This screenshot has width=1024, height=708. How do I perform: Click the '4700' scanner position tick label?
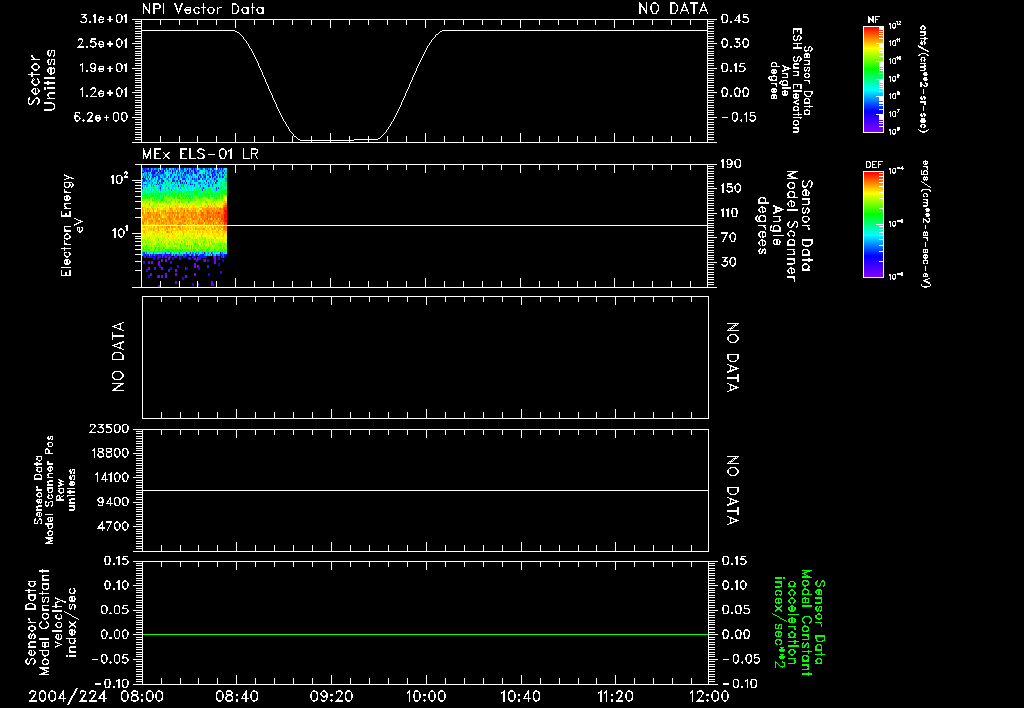click(x=115, y=526)
